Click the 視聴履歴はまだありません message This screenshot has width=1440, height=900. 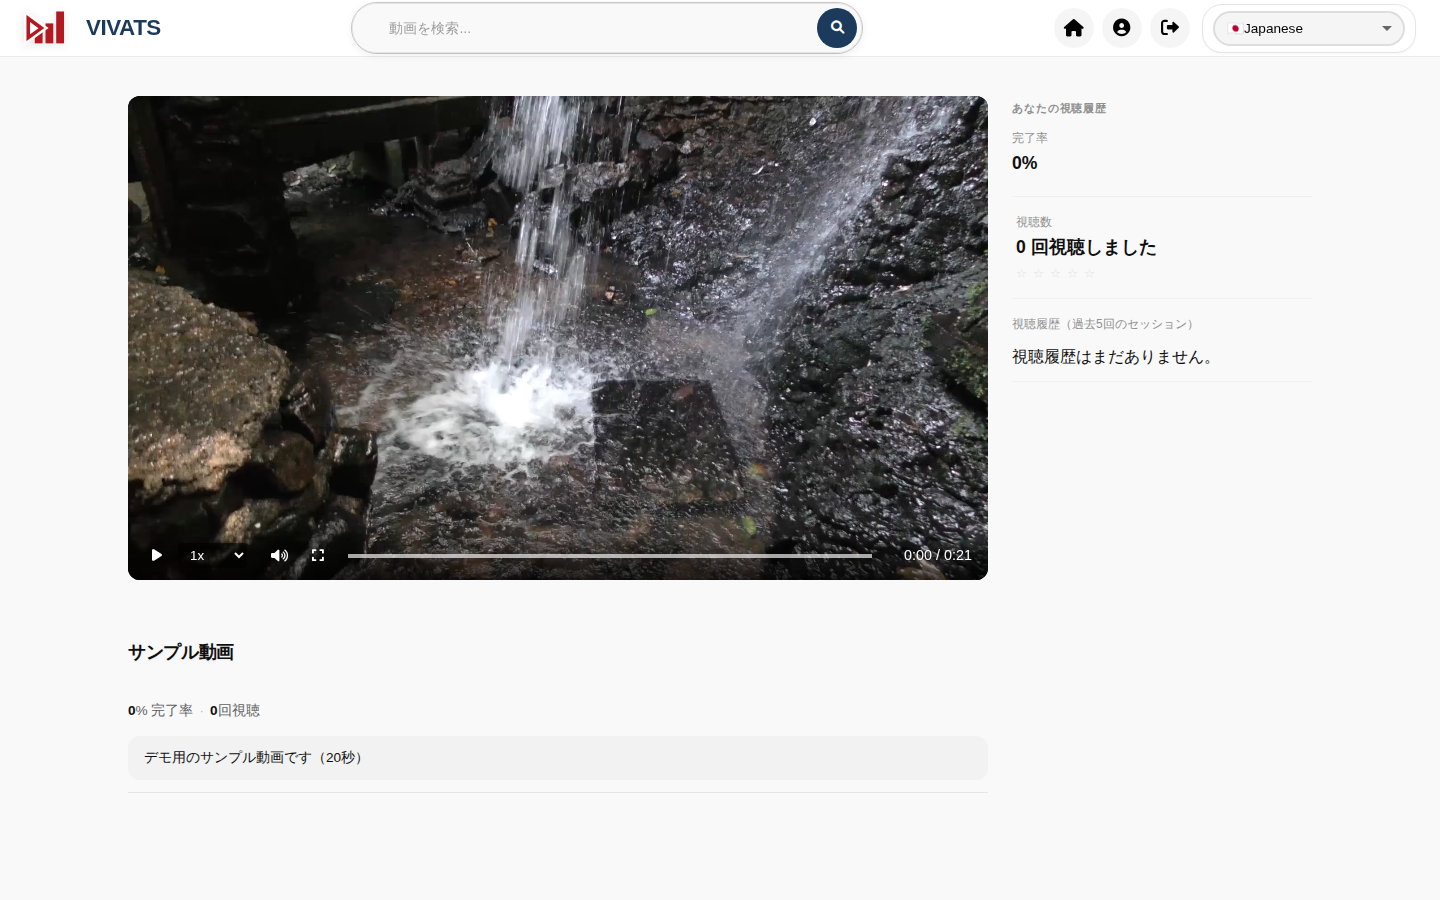[x=1114, y=357]
